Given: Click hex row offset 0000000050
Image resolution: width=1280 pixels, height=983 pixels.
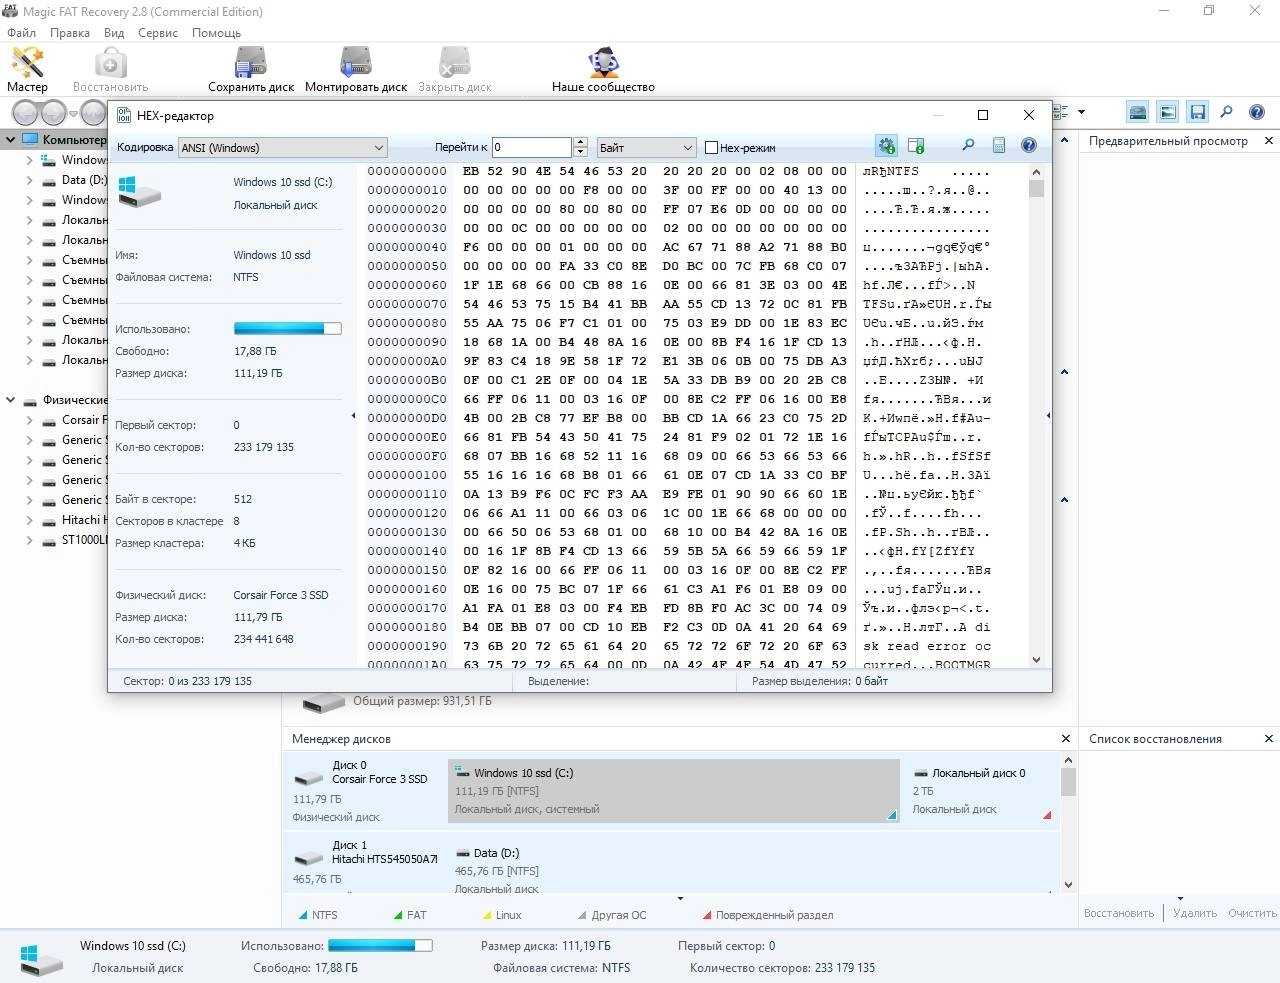Looking at the screenshot, I should [x=407, y=266].
